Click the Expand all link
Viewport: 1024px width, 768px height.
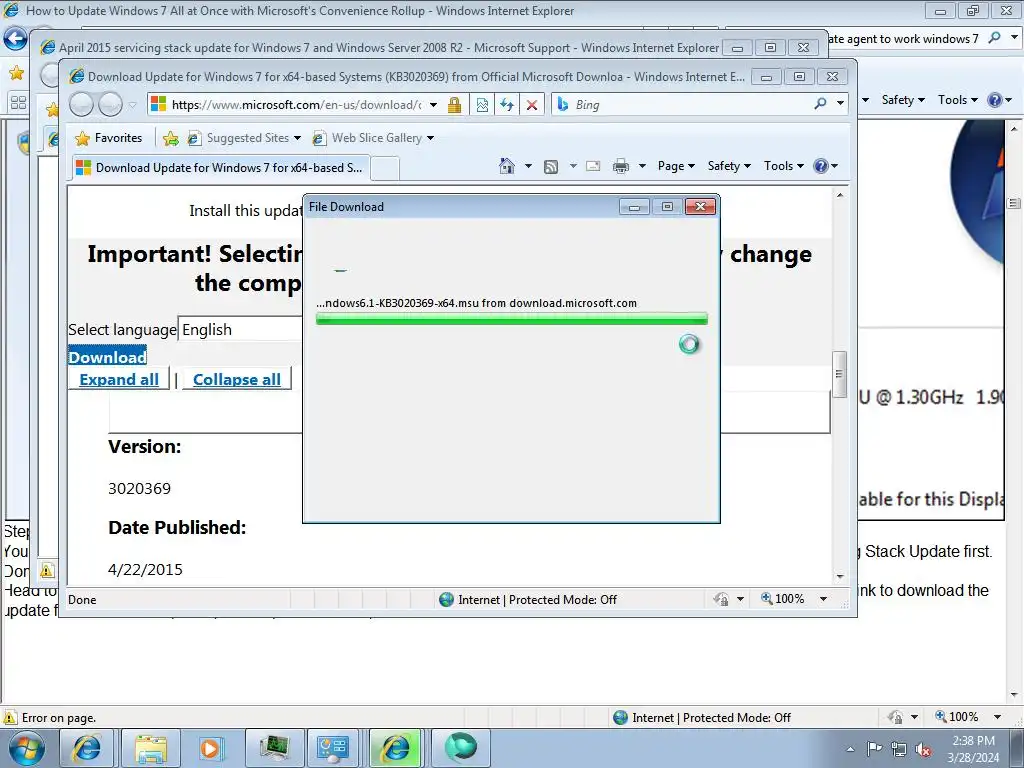119,379
